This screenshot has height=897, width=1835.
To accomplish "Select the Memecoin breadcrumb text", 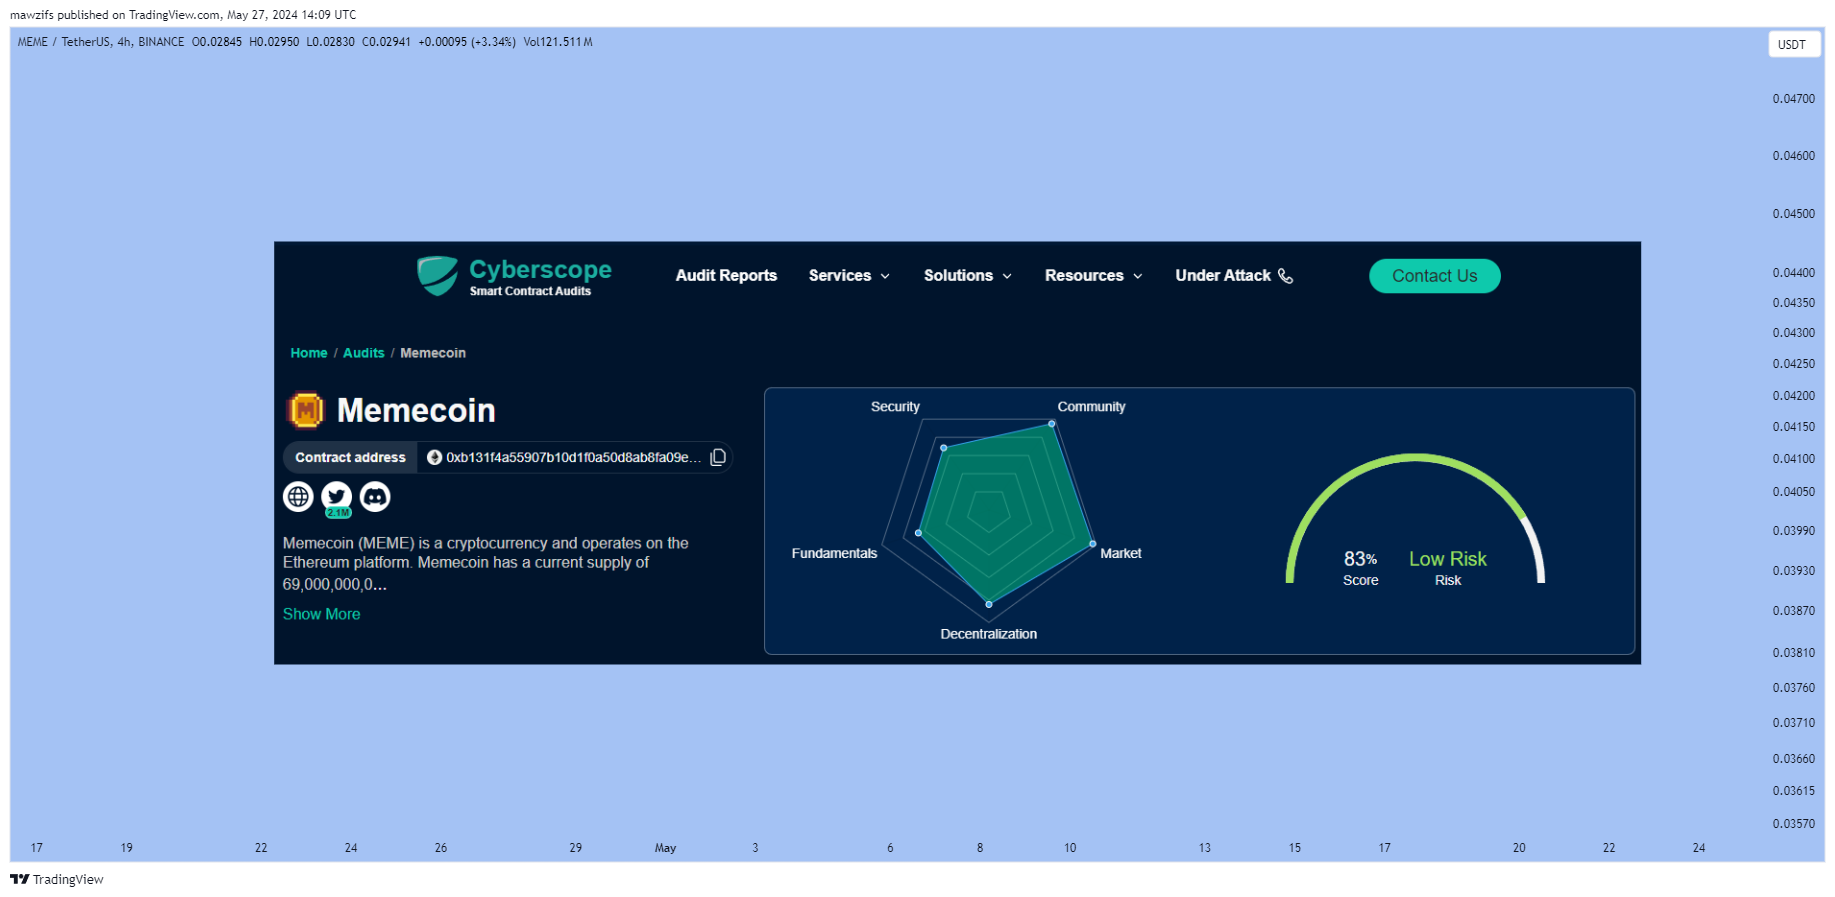I will pos(433,353).
